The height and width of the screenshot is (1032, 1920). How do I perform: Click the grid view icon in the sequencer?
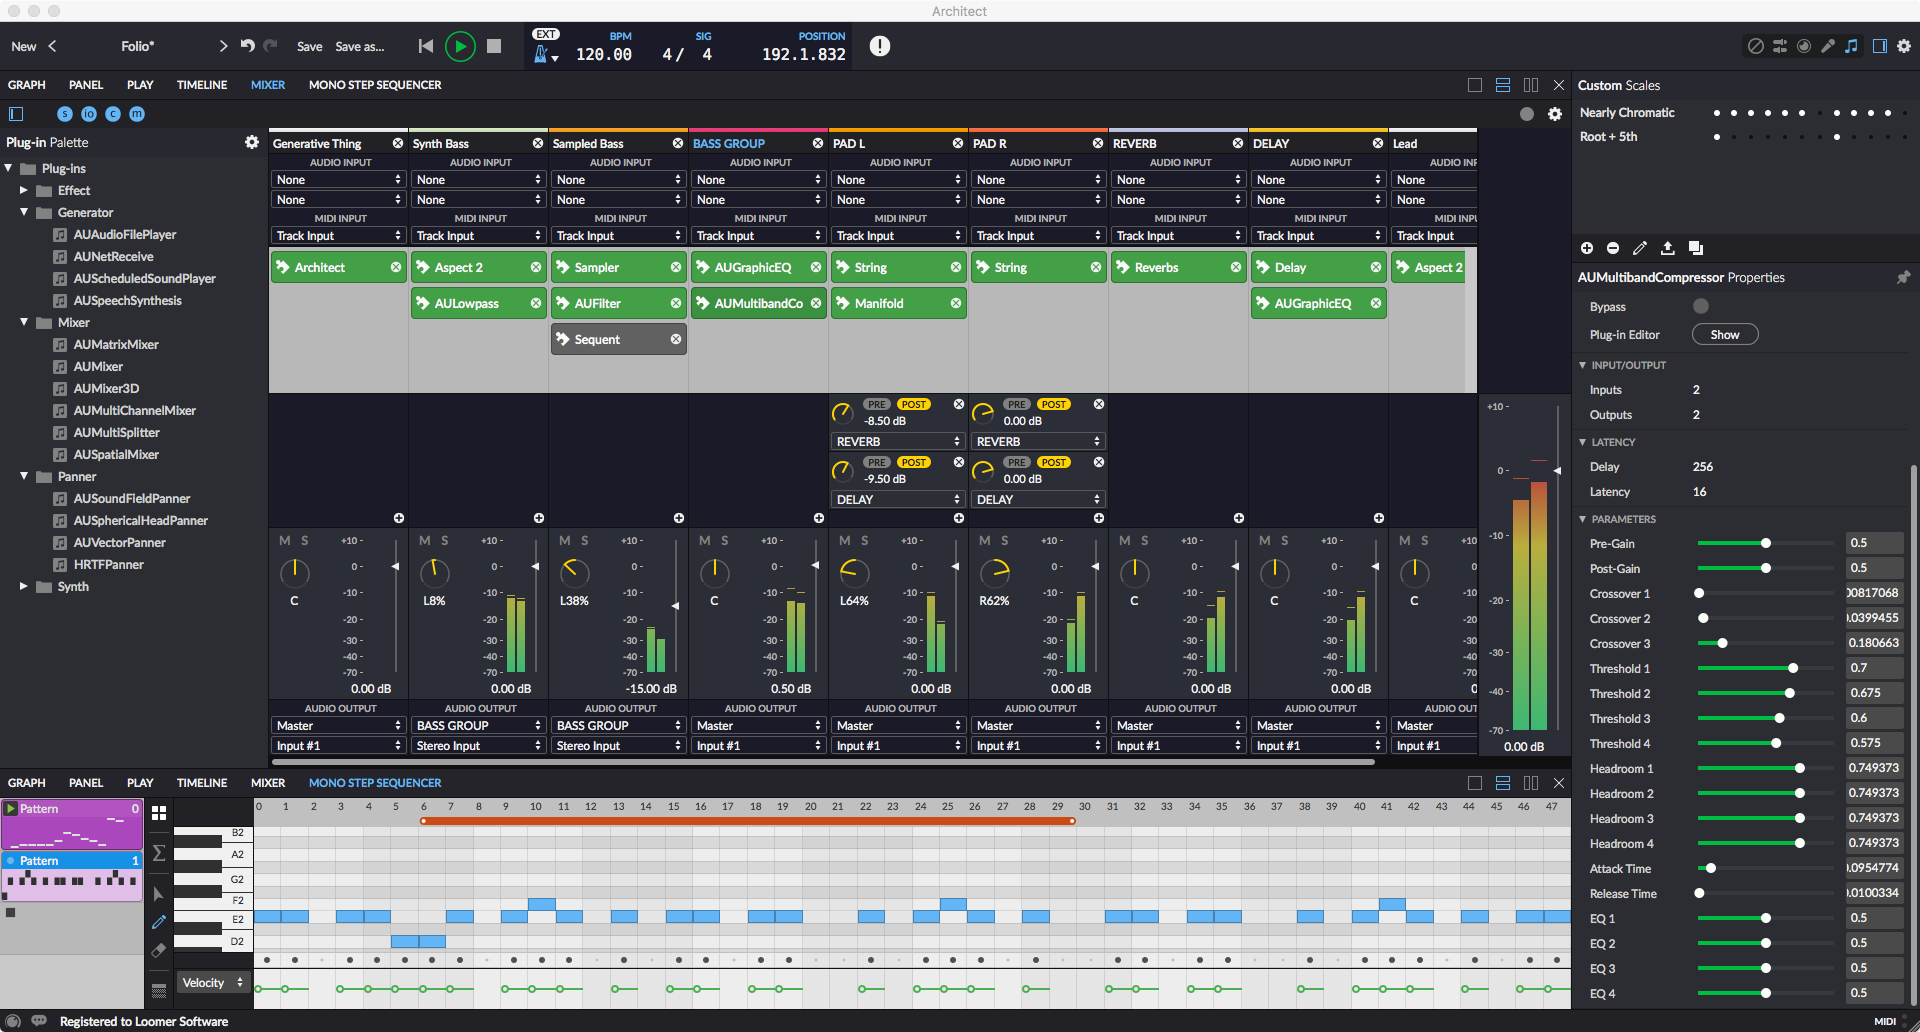(x=159, y=814)
